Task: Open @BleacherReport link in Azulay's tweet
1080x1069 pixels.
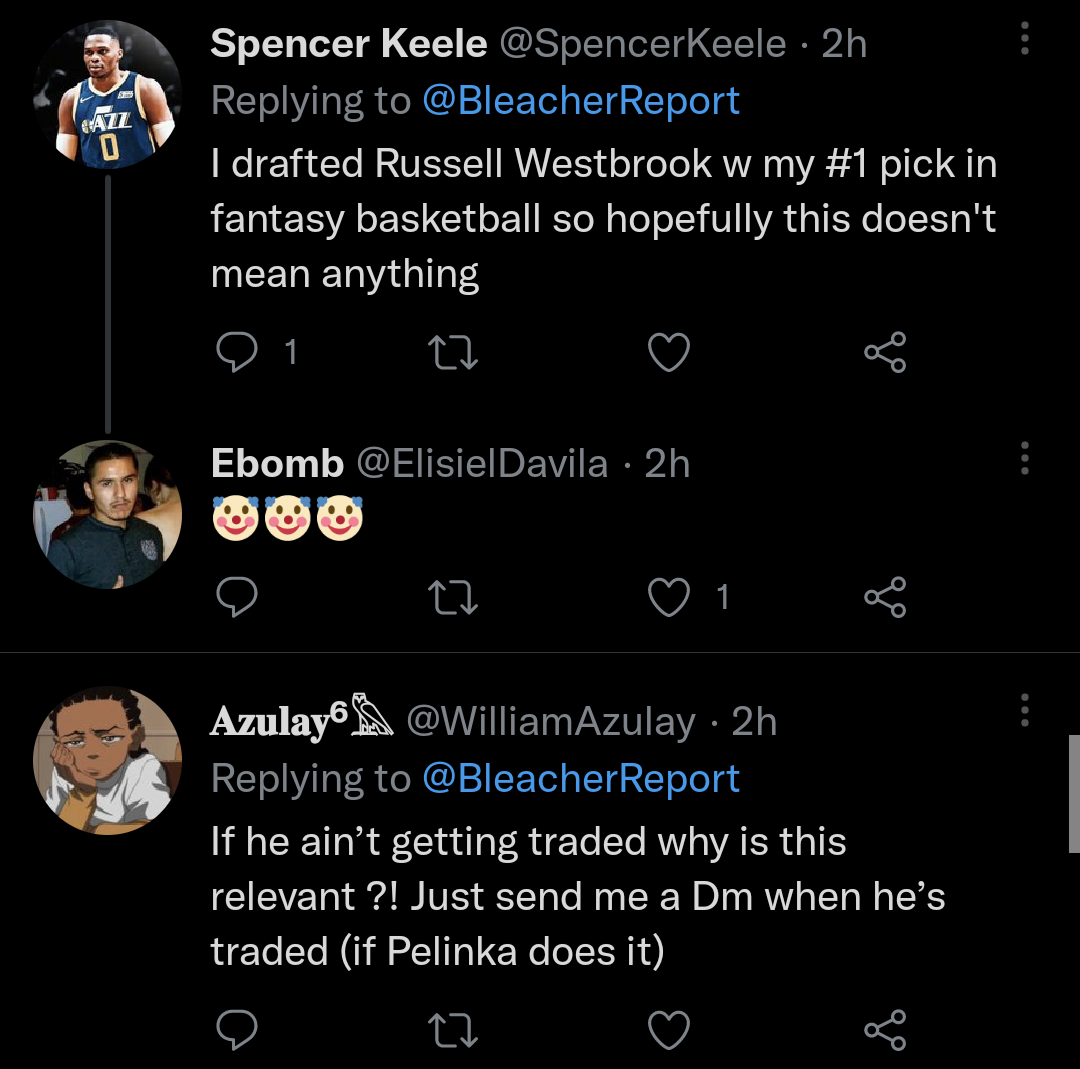Action: [581, 779]
